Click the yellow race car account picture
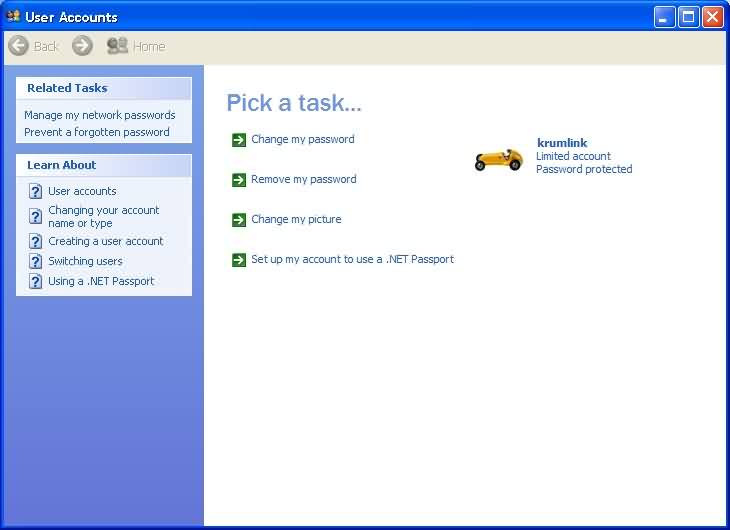Screen dimensions: 730x530 click(x=499, y=160)
